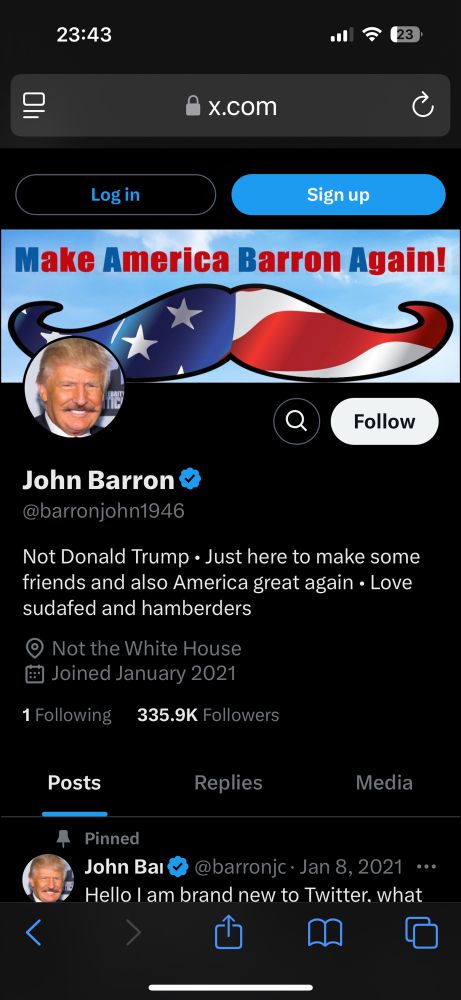Tap the Safari back arrow
461x1000 pixels.
coord(33,933)
